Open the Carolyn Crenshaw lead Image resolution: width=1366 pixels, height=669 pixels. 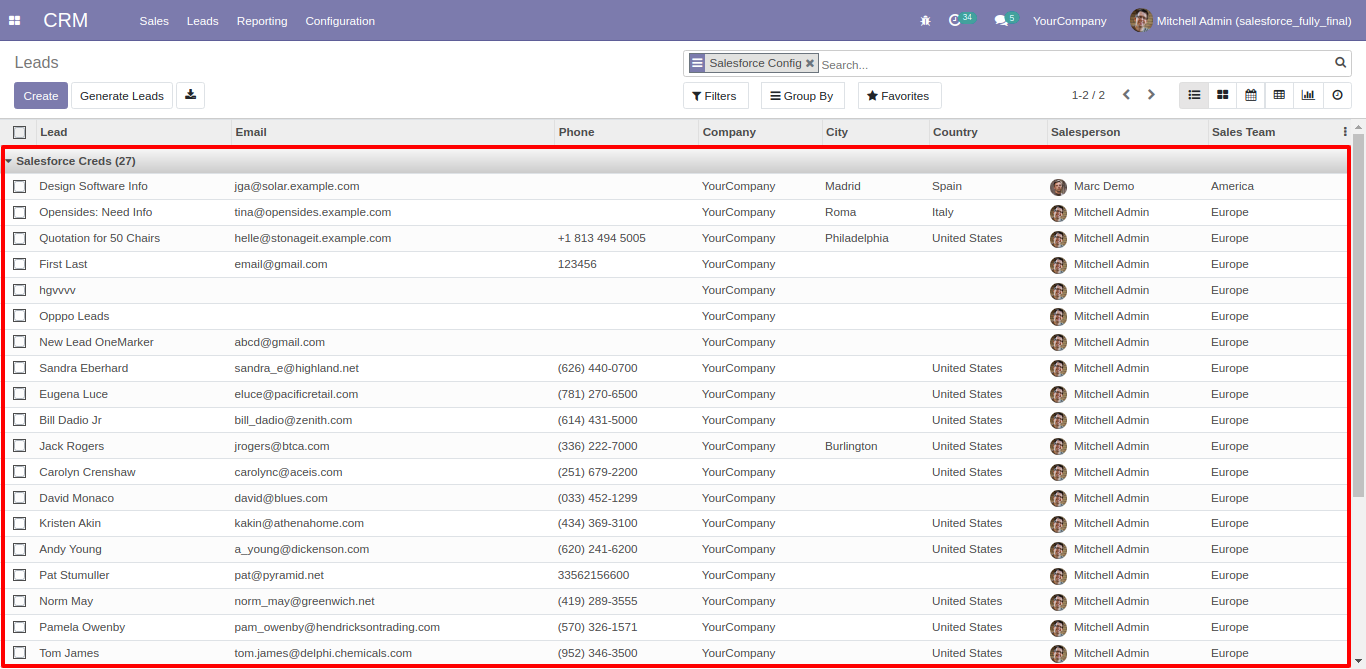pos(87,472)
